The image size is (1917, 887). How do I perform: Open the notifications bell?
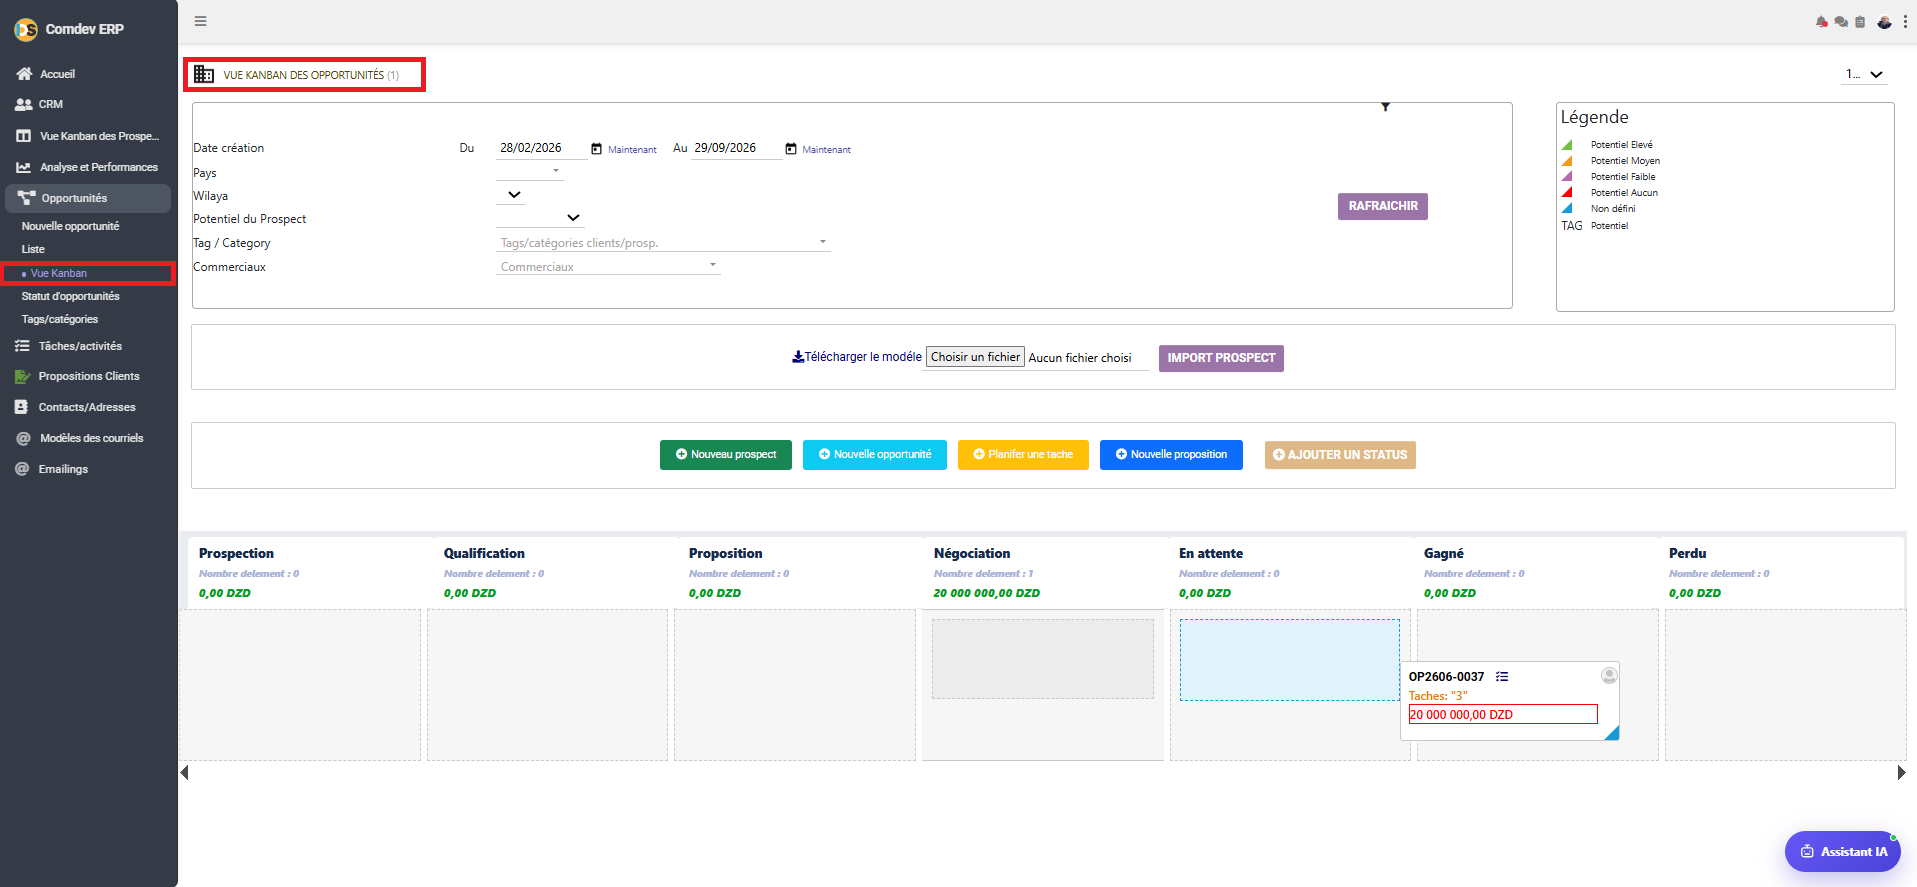point(1822,22)
